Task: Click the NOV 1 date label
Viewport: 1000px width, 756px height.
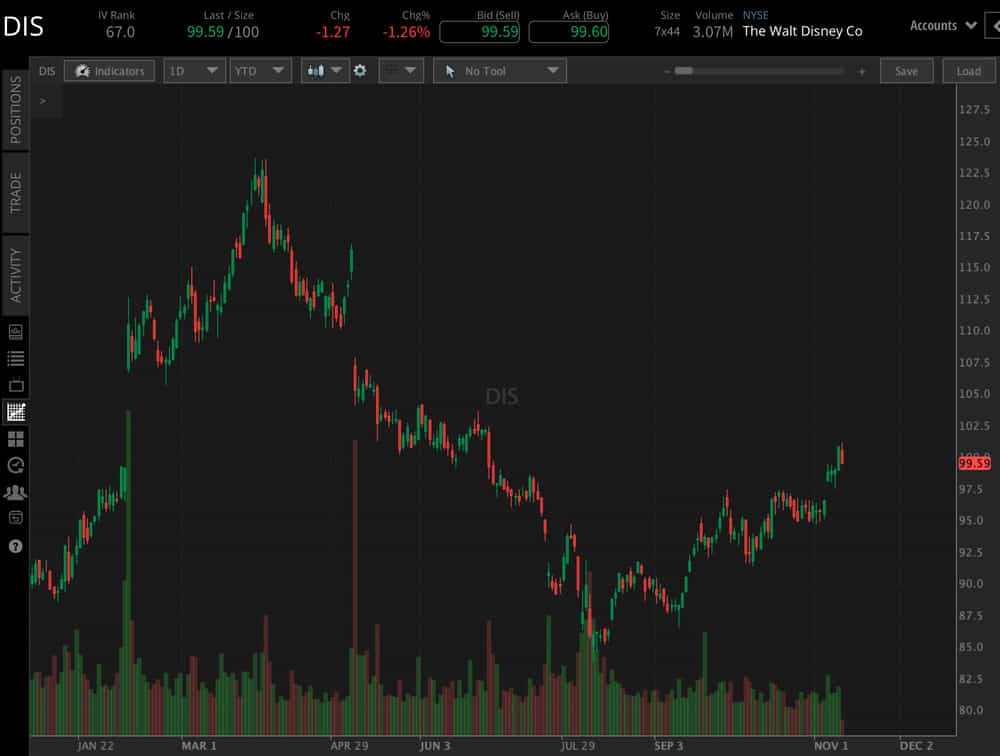Action: click(x=831, y=746)
